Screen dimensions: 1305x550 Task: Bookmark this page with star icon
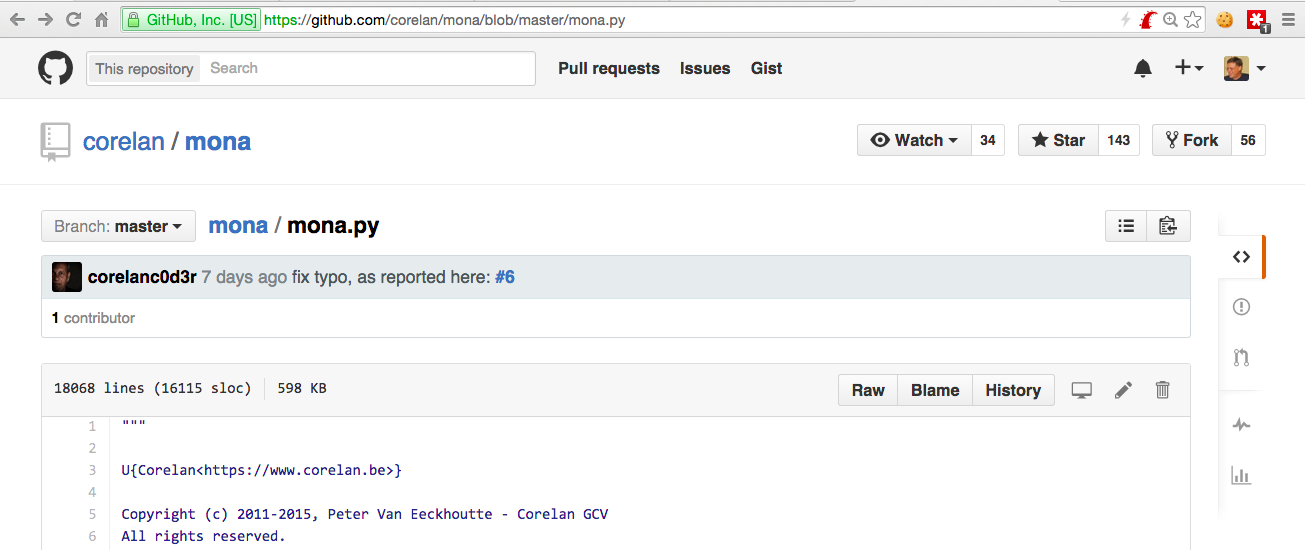(1192, 19)
